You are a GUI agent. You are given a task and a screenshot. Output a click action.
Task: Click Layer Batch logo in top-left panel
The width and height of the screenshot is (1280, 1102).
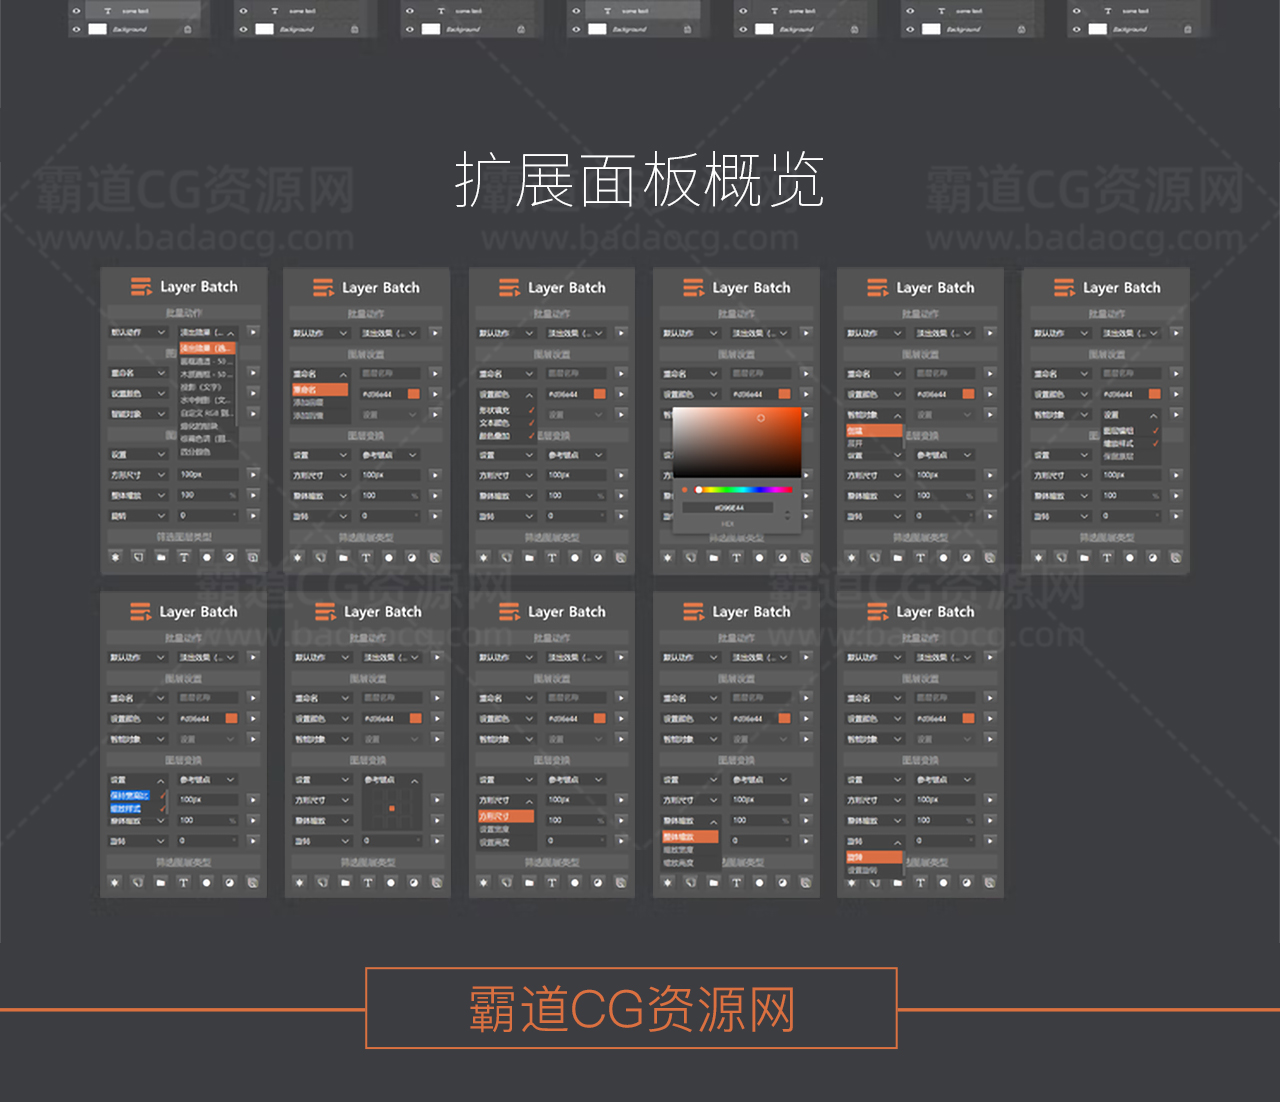tap(141, 287)
